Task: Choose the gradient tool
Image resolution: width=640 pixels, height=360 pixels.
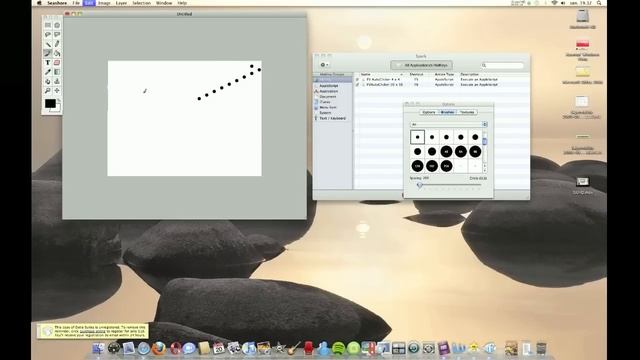Action: pos(57,72)
